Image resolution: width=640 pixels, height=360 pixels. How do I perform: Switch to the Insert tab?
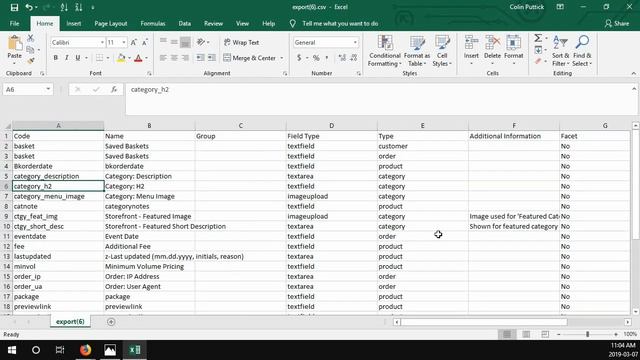tap(73, 24)
